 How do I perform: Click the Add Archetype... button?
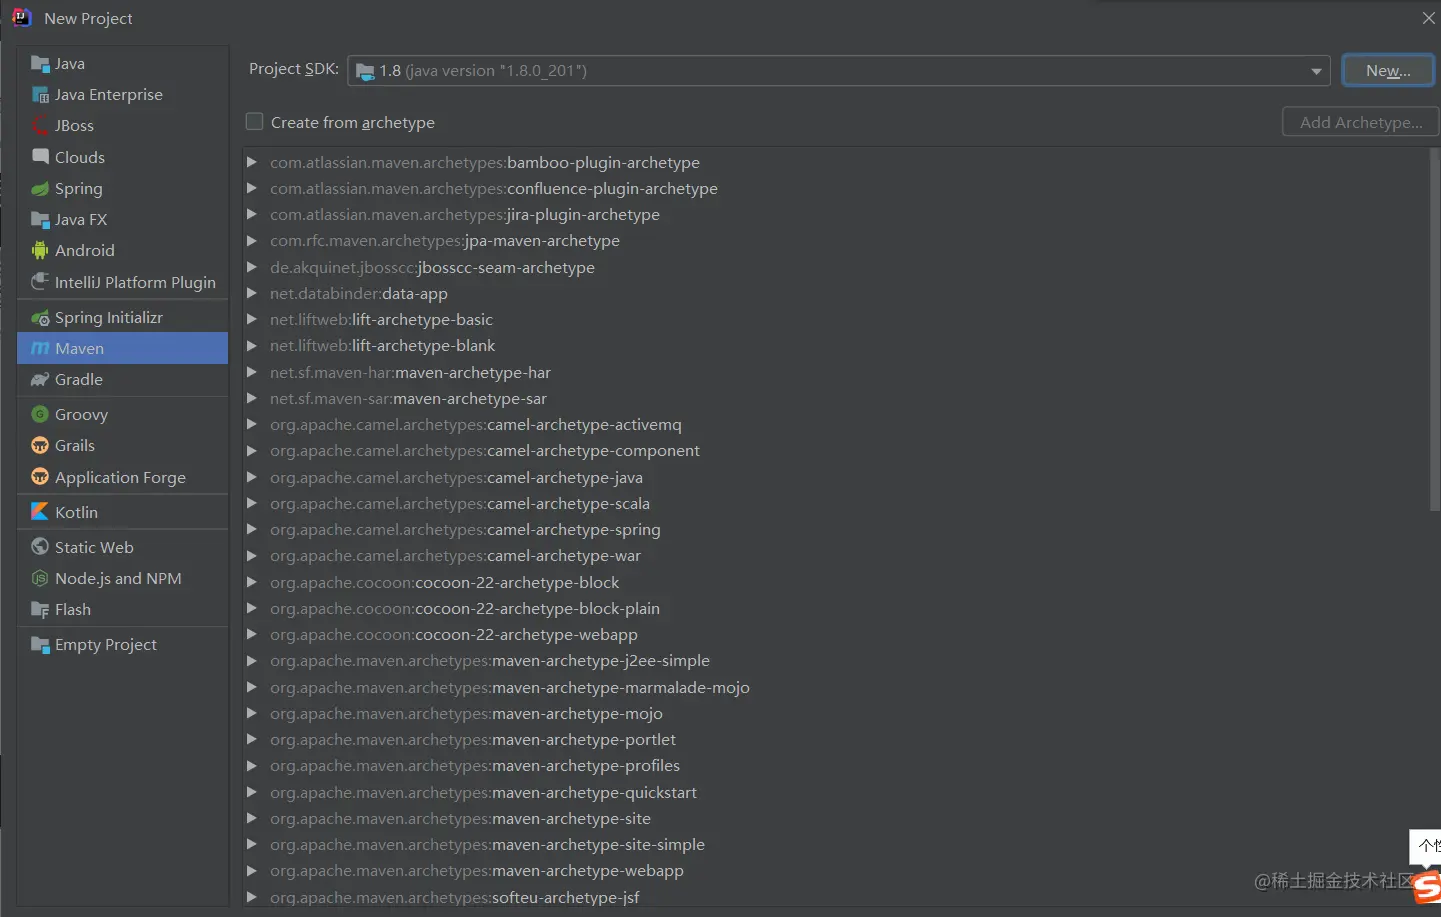[1360, 122]
